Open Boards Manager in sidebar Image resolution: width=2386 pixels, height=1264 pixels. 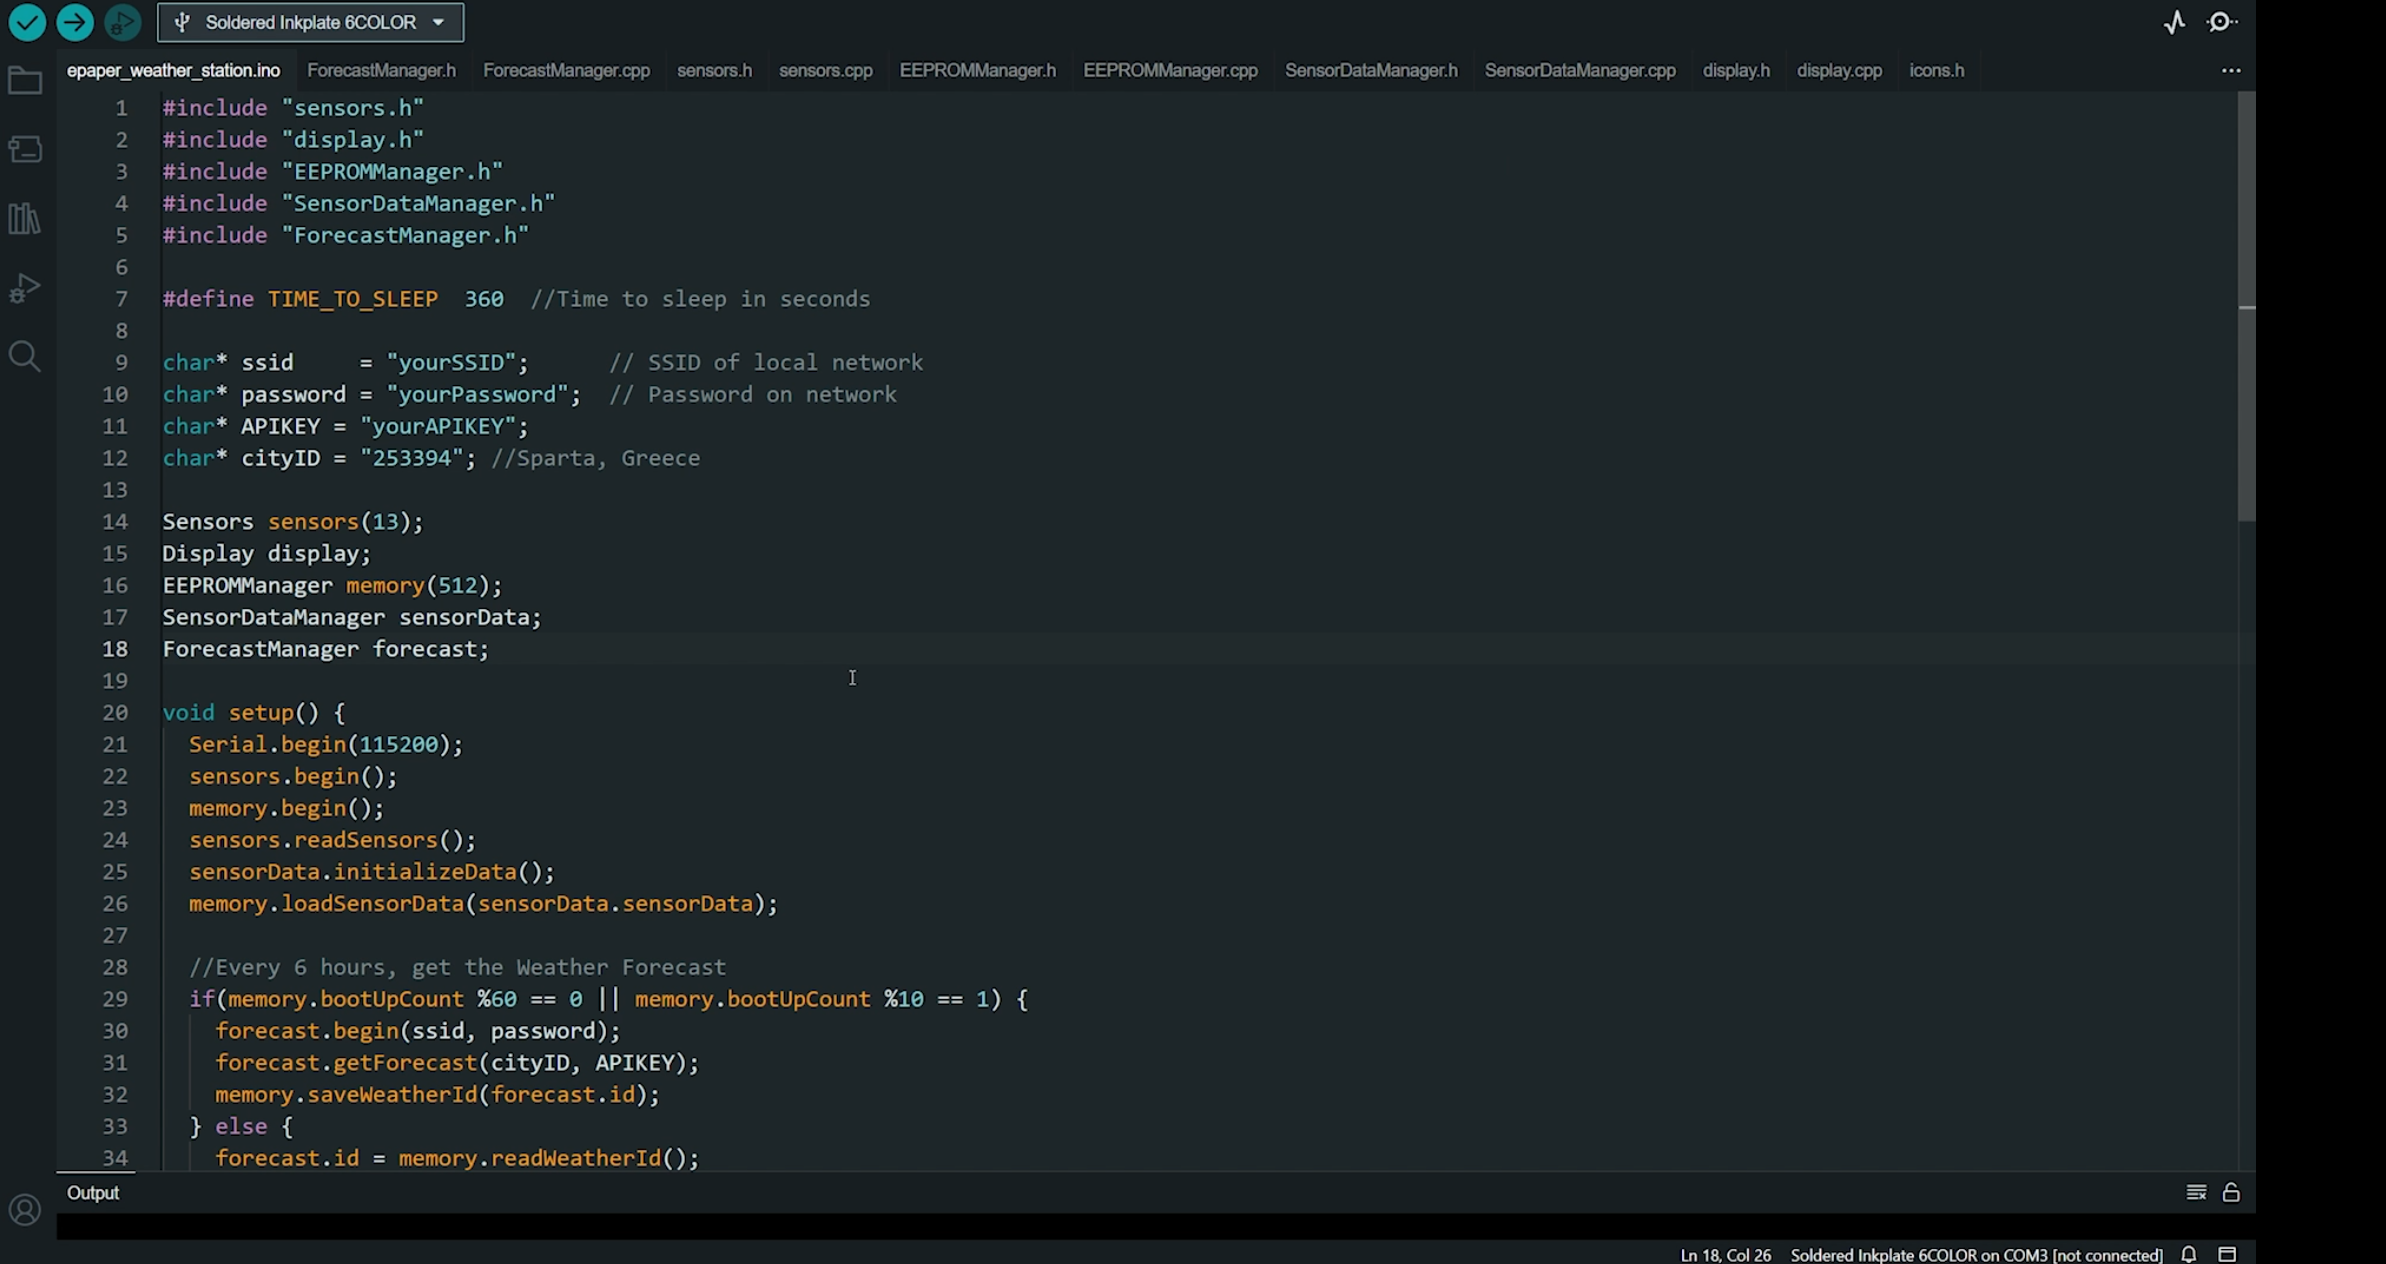25,150
